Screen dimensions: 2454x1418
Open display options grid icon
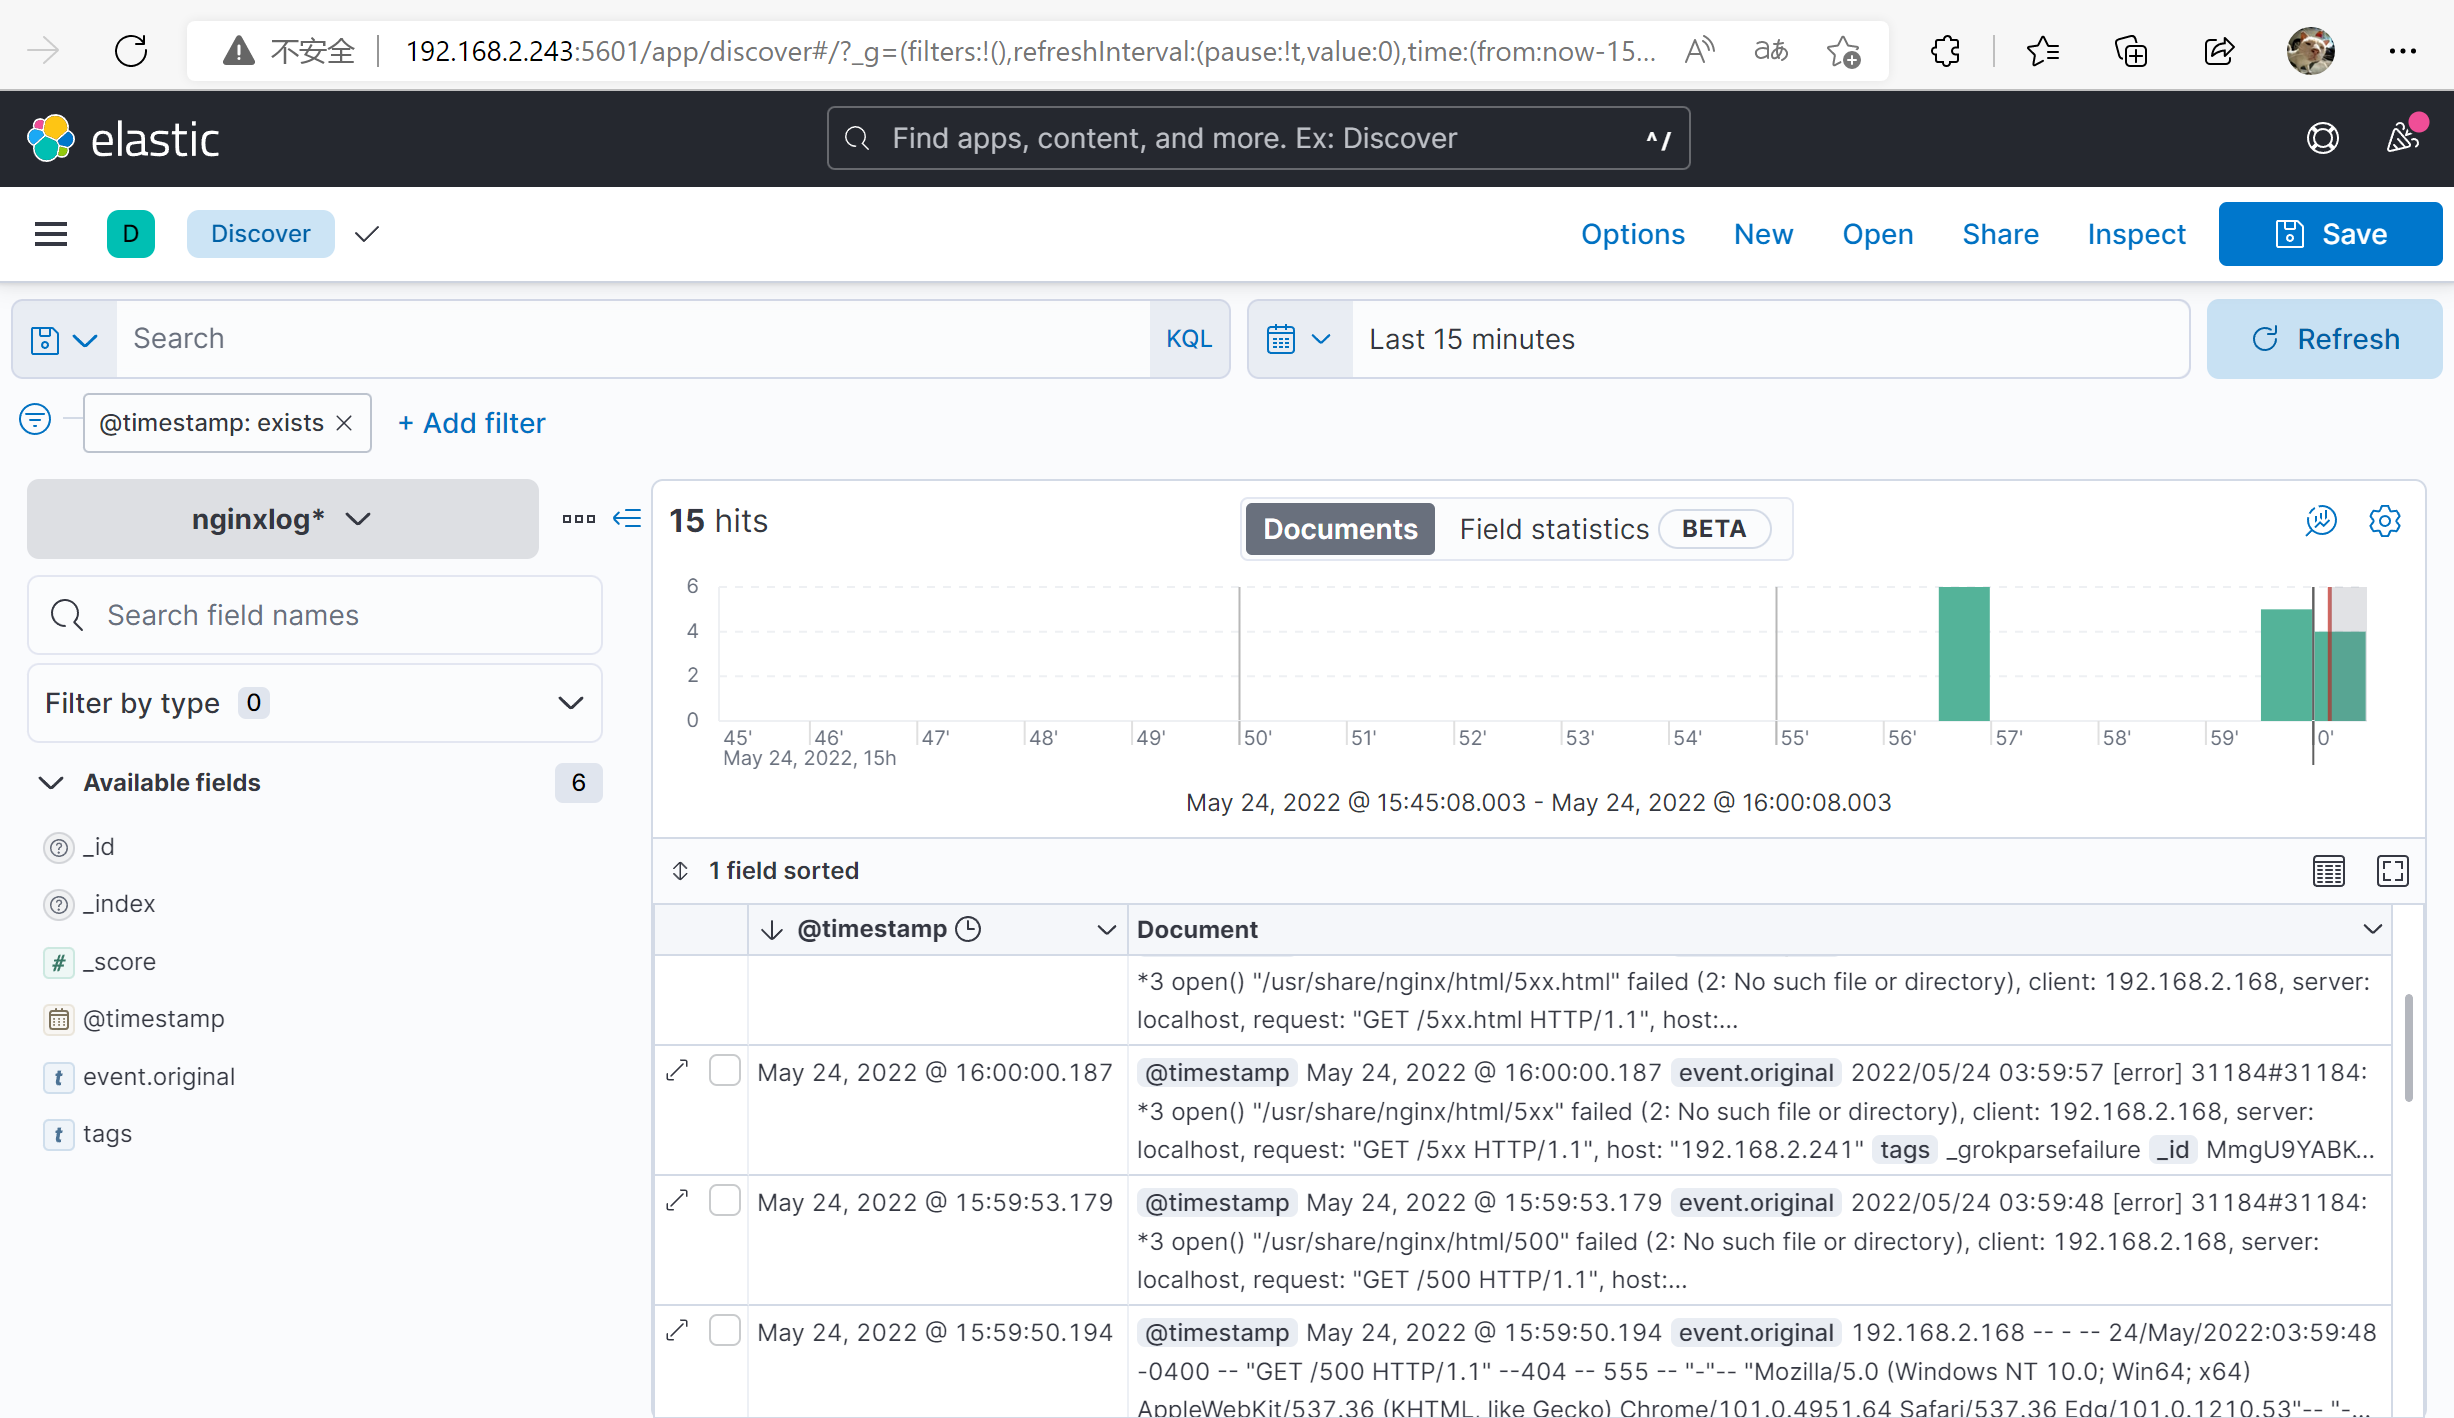pyautogui.click(x=2328, y=871)
